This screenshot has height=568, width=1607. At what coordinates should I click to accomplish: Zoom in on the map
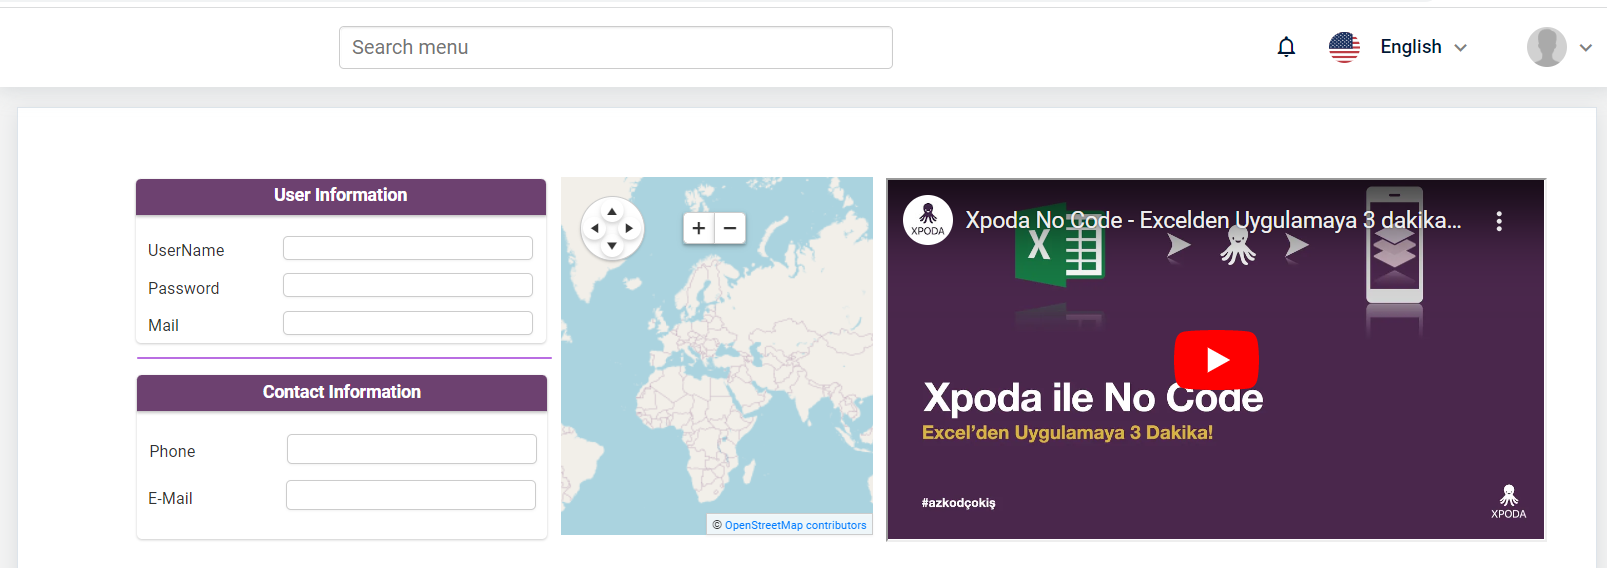click(699, 228)
